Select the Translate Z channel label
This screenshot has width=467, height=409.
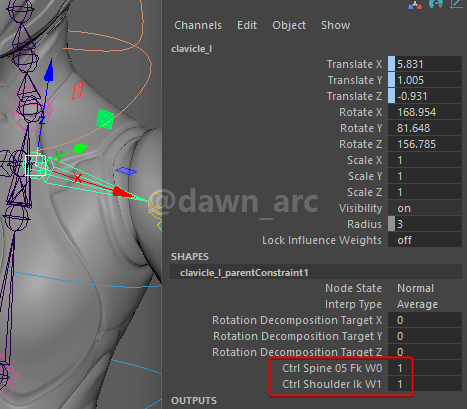pos(354,96)
